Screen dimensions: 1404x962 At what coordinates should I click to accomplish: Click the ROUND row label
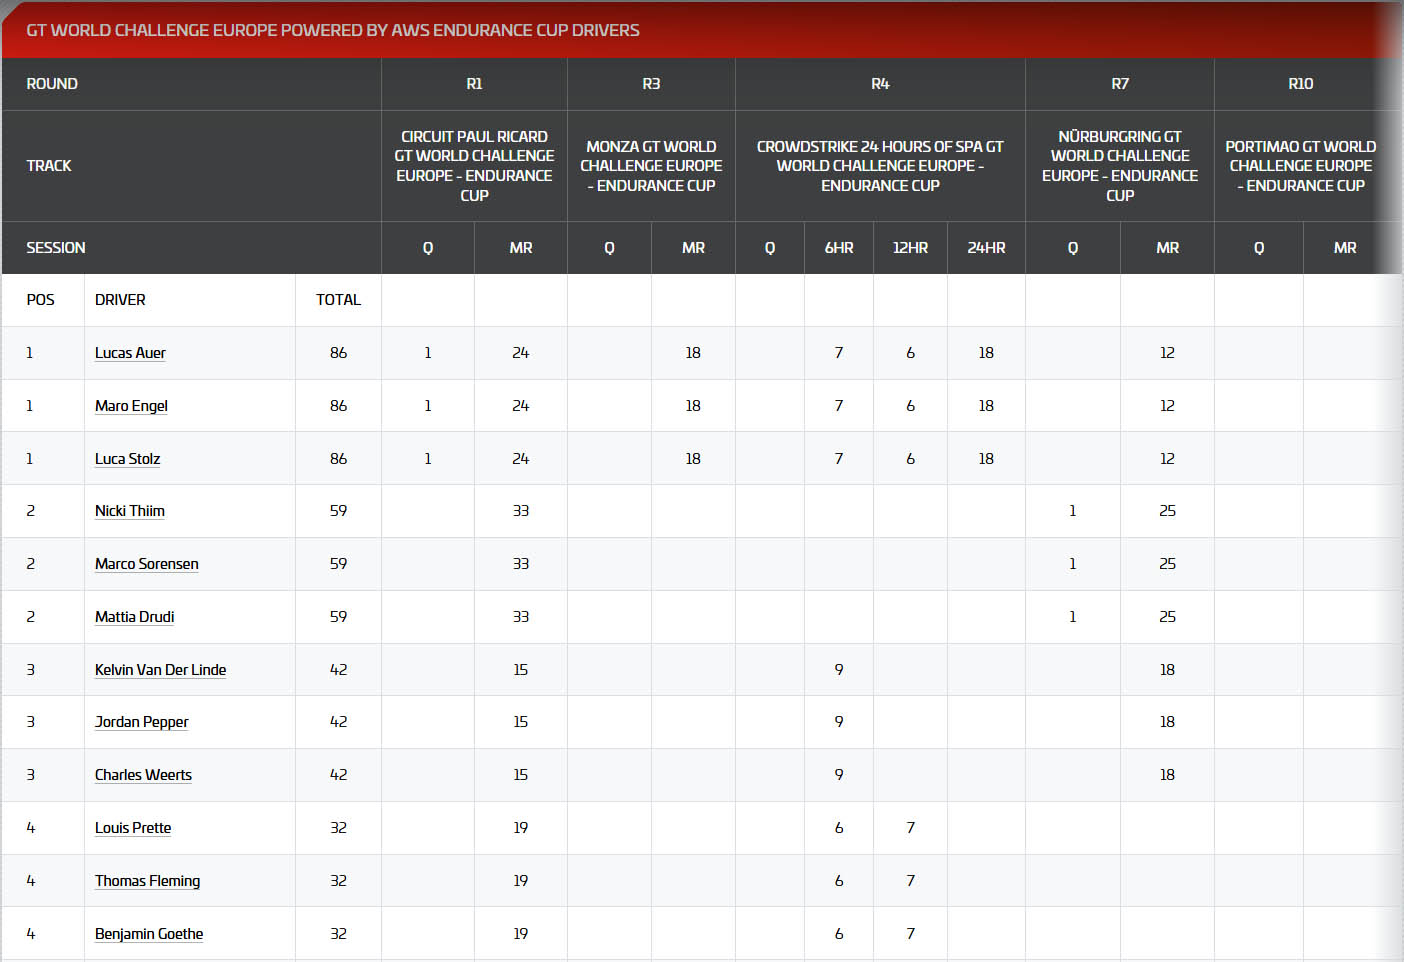click(52, 84)
